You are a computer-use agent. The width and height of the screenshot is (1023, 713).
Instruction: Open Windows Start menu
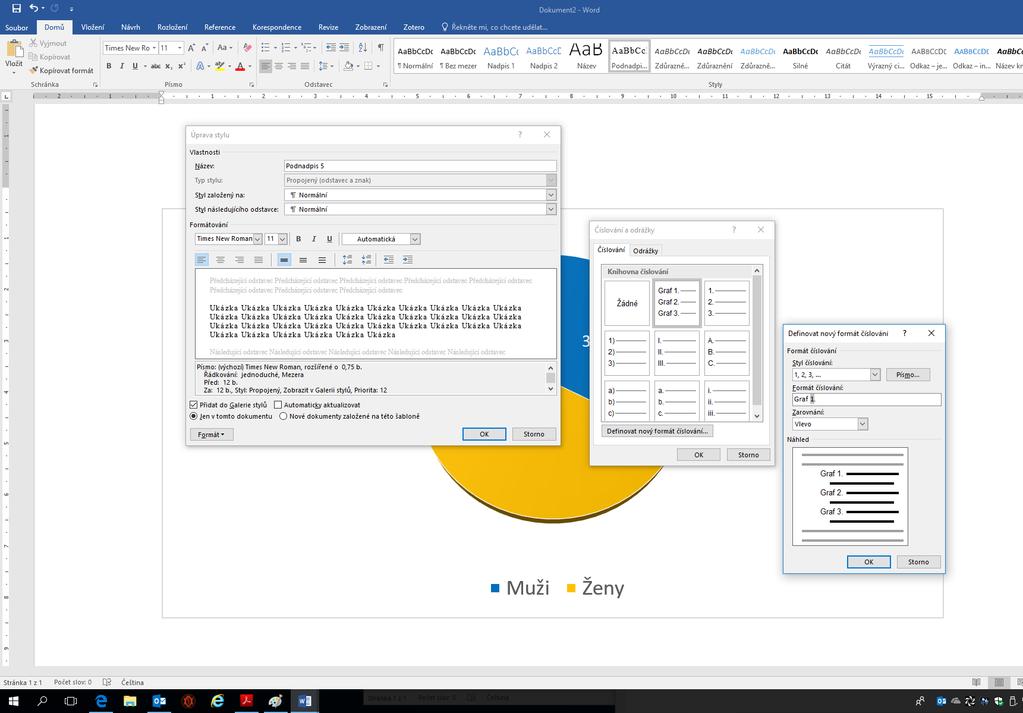(x=12, y=701)
